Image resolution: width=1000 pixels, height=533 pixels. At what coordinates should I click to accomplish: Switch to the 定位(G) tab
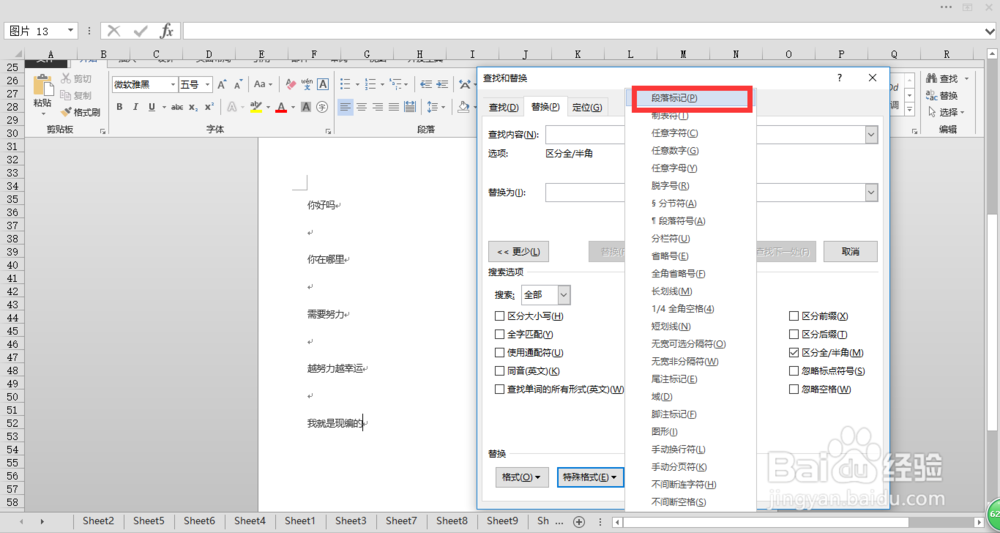pos(587,107)
